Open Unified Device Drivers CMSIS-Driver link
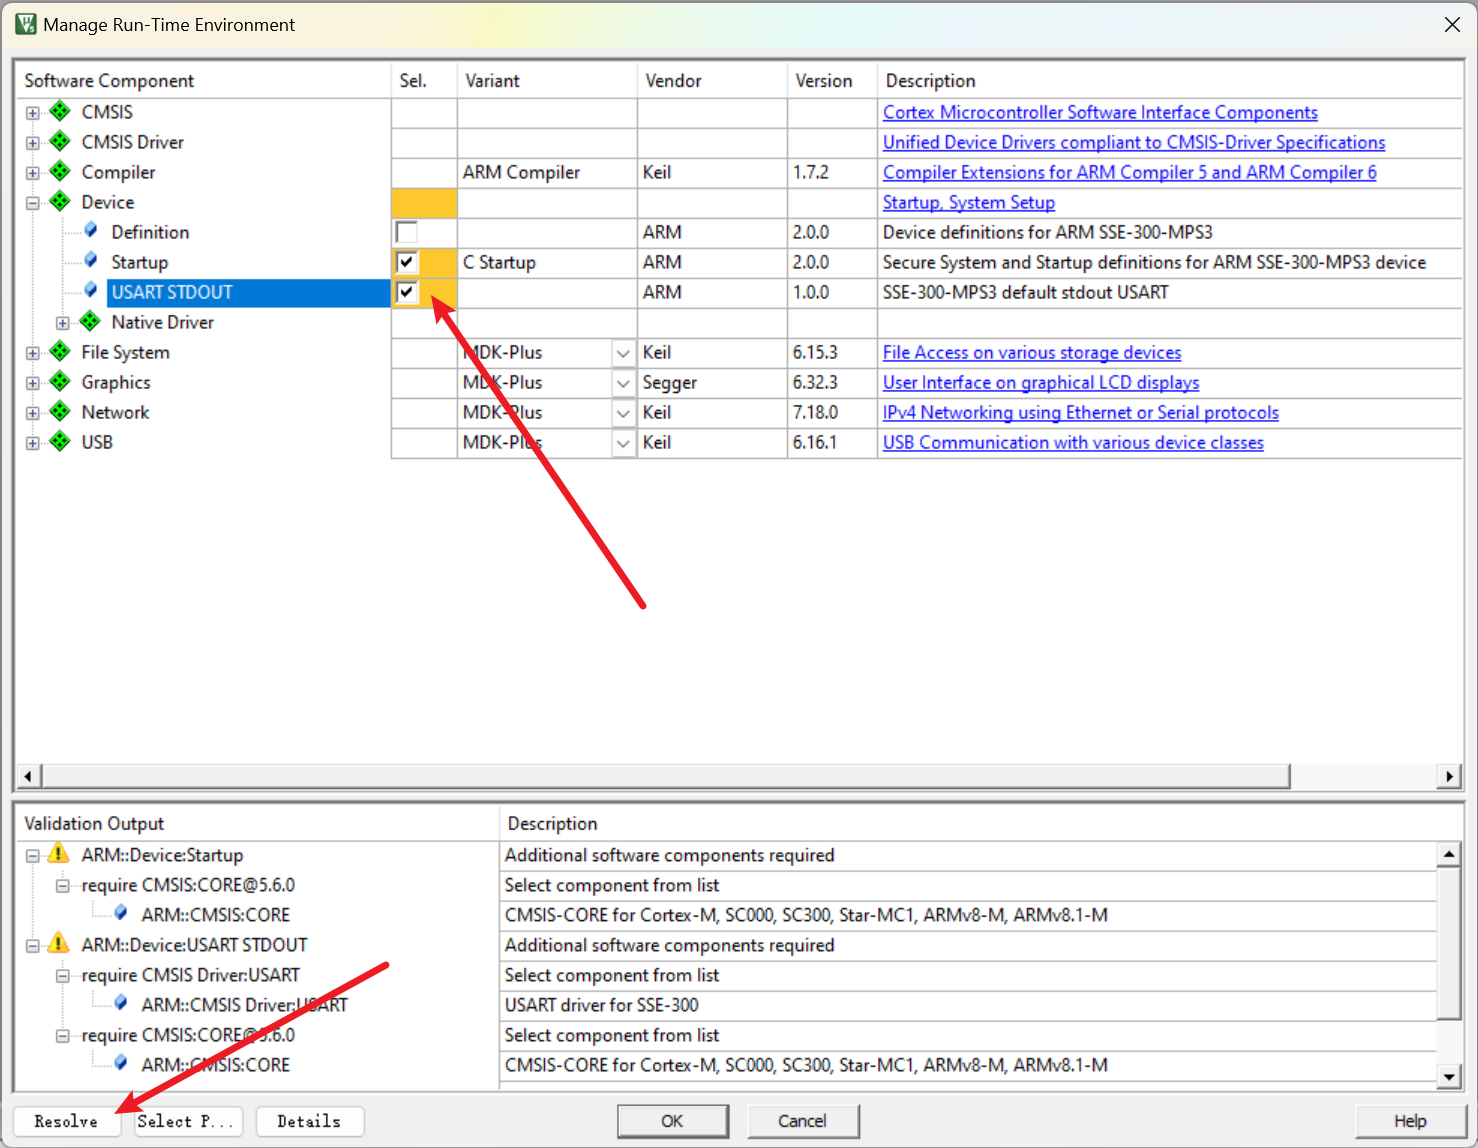 (1134, 142)
